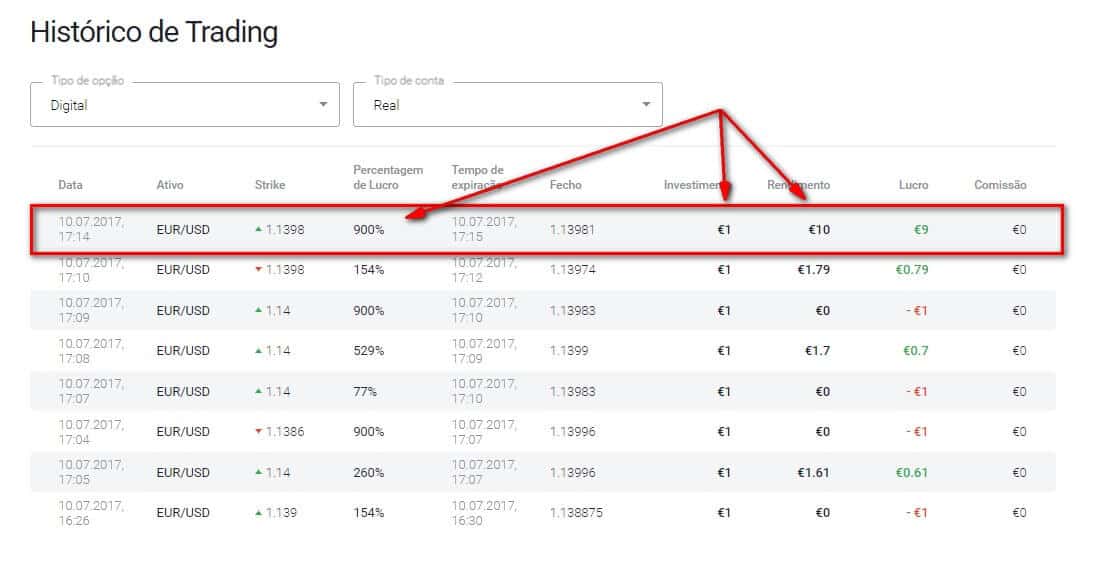Click green up arrow in highlighted 17:14 row
The width and height of the screenshot is (1118, 569).
259,230
